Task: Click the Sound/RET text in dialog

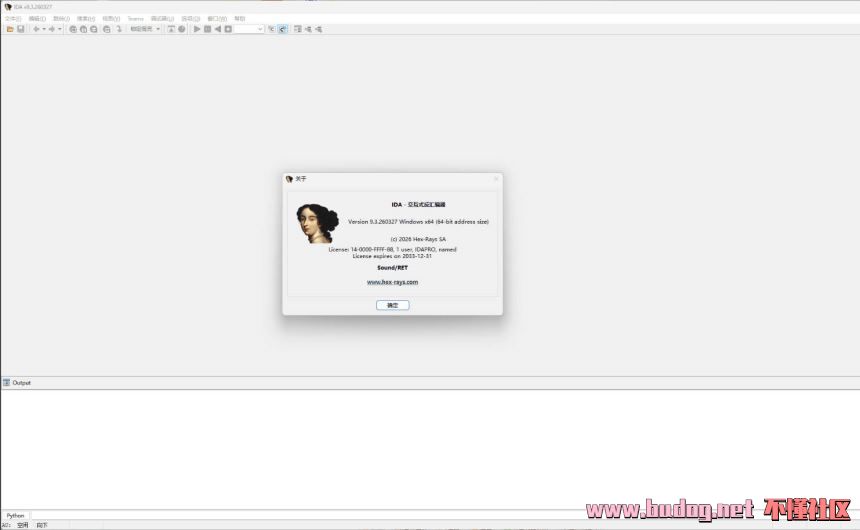Action: [392, 268]
